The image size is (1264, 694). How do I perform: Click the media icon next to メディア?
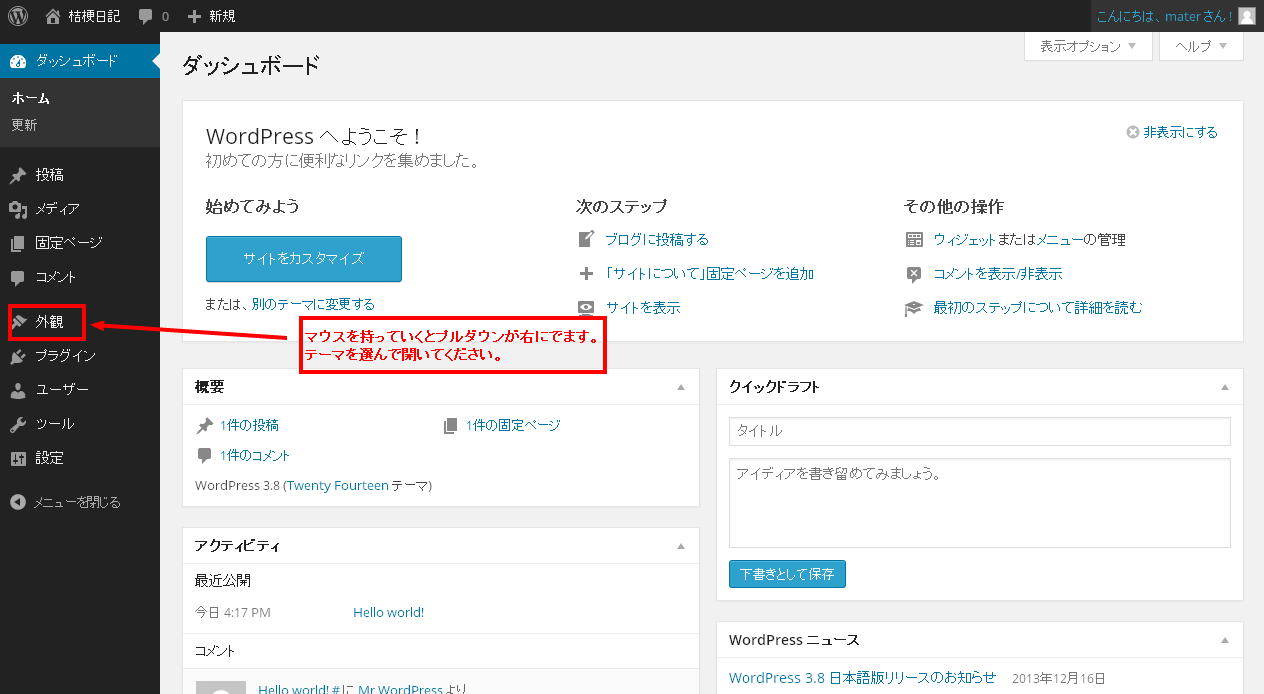18,209
